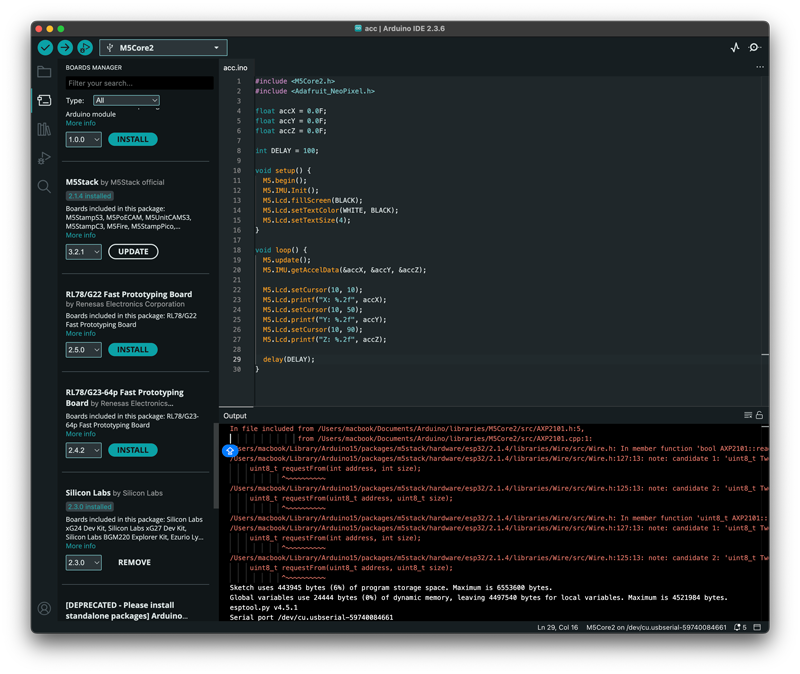Toggle word wrap in the Output panel
Screen dimensions: 800x674
pyautogui.click(x=748, y=415)
